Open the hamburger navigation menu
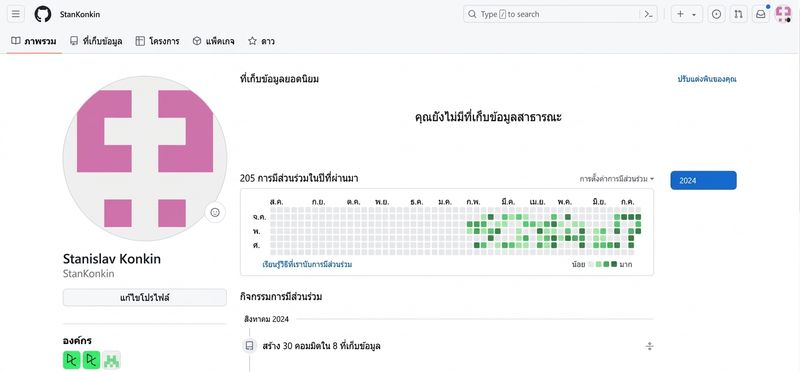 click(x=16, y=14)
